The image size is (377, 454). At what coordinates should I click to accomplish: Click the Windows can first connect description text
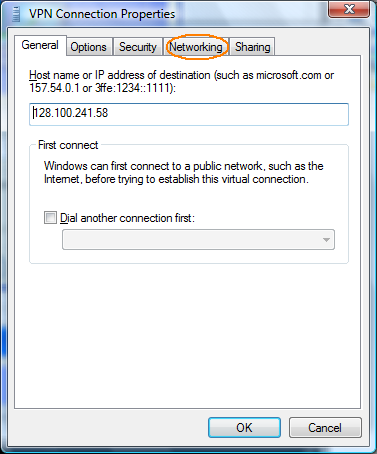pyautogui.click(x=184, y=172)
